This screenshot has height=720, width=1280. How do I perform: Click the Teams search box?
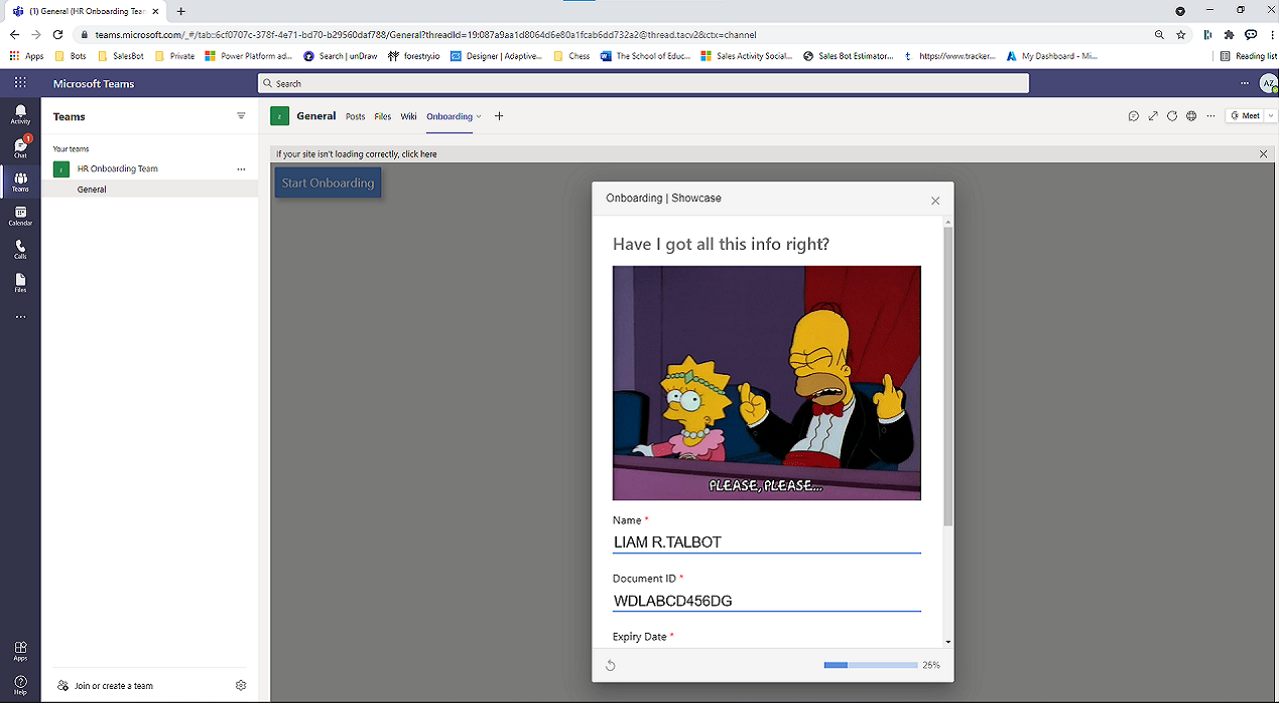[643, 83]
